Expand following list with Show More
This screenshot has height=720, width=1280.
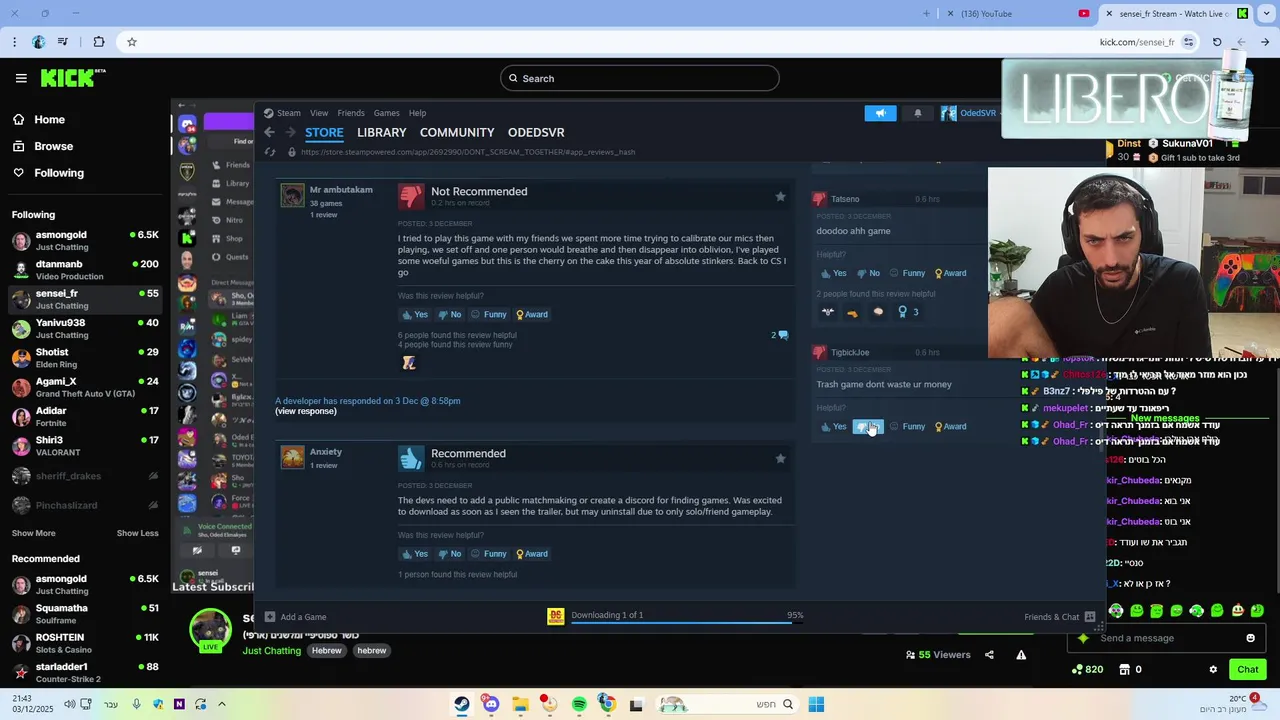(34, 533)
